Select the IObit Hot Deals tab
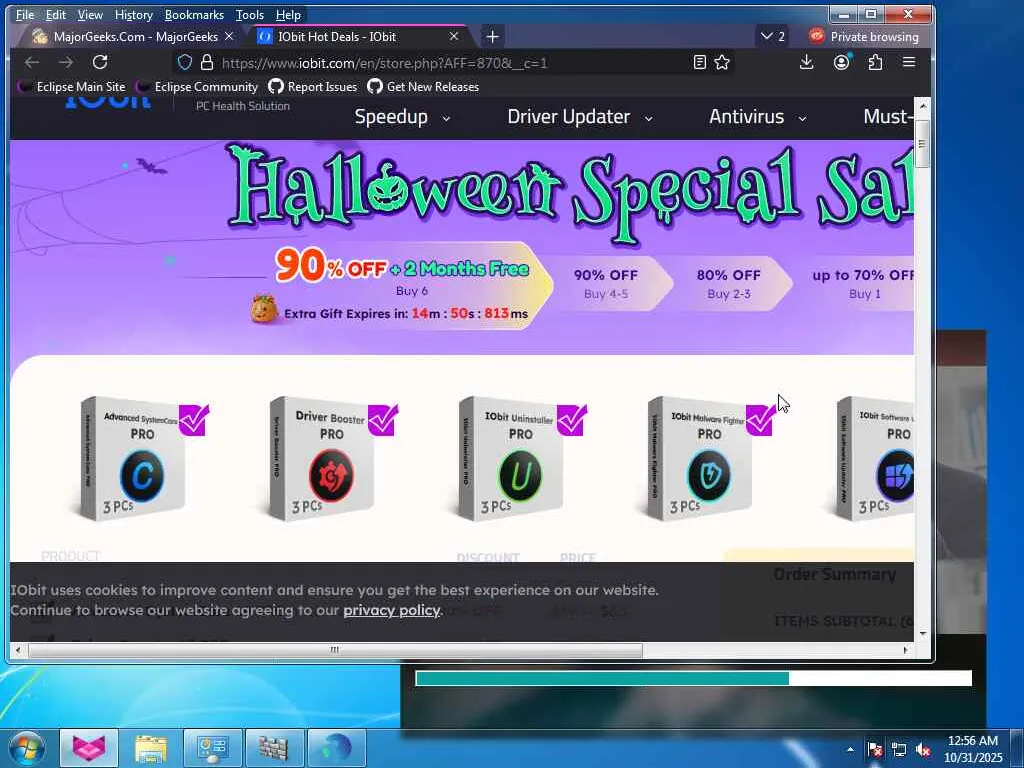This screenshot has height=768, width=1024. (x=358, y=37)
